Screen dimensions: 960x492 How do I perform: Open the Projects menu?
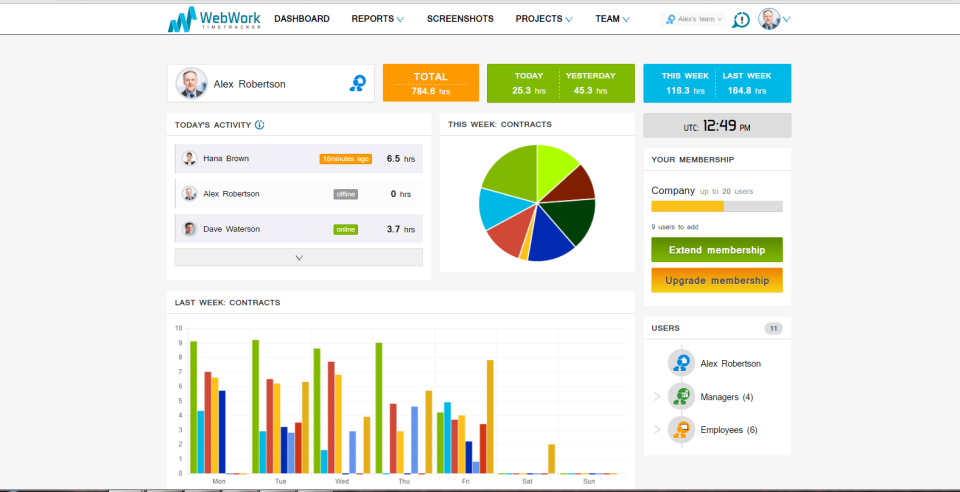pos(544,19)
